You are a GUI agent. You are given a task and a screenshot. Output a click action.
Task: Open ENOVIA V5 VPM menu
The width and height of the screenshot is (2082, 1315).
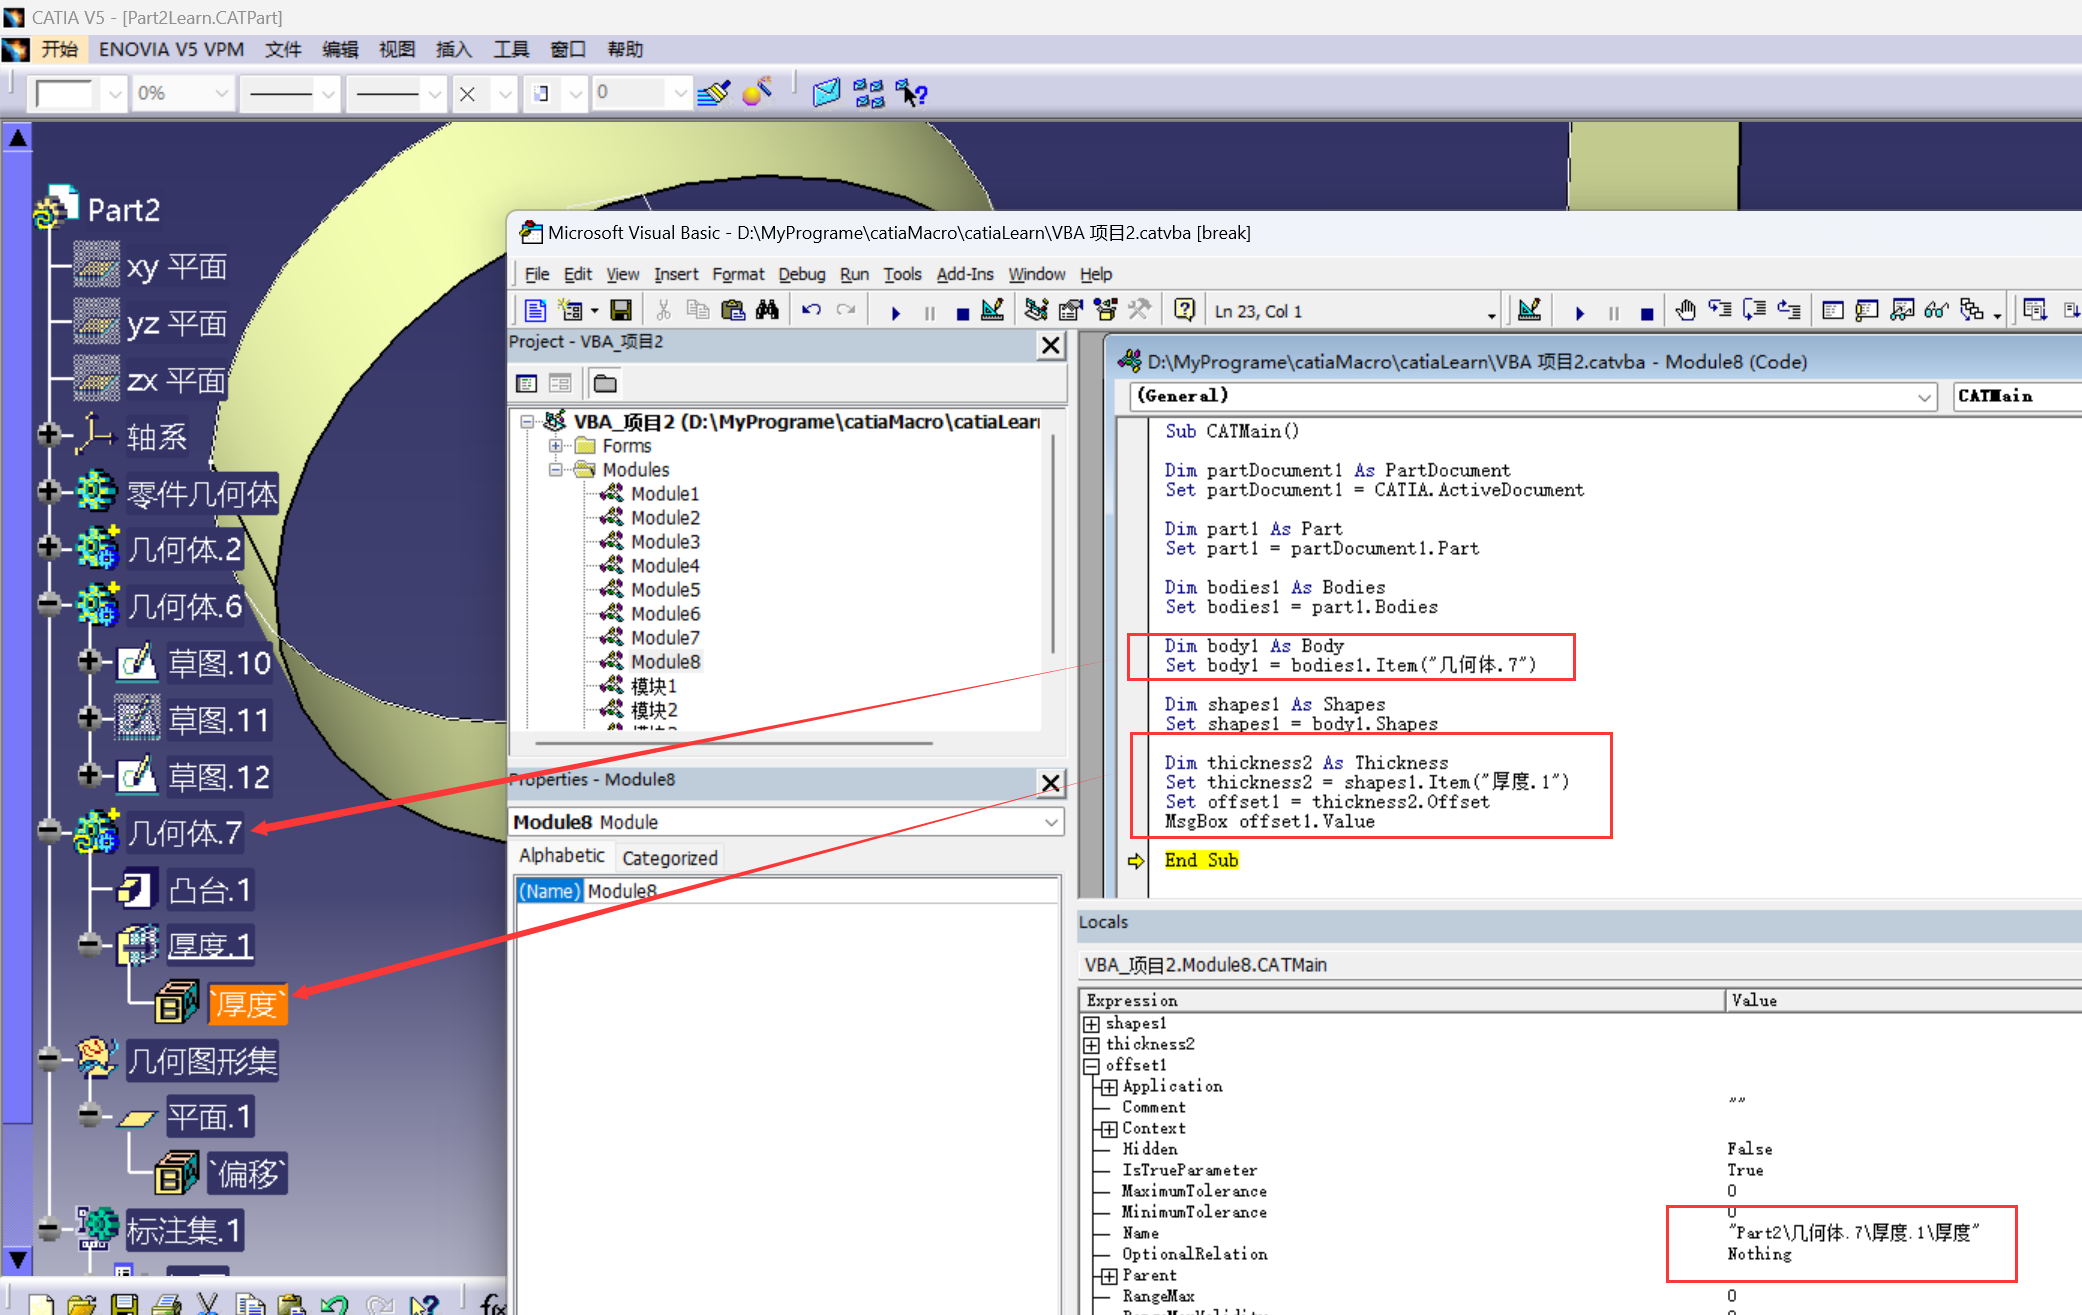(x=171, y=49)
